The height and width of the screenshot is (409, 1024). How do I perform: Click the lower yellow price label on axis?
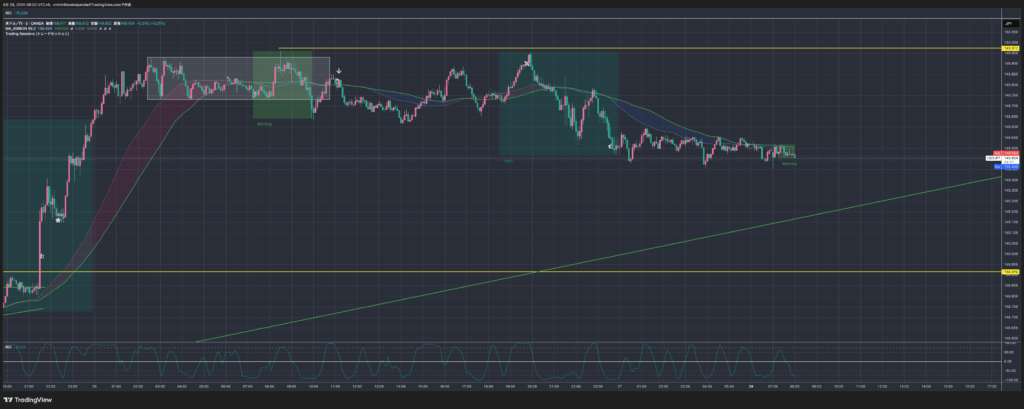click(1010, 272)
